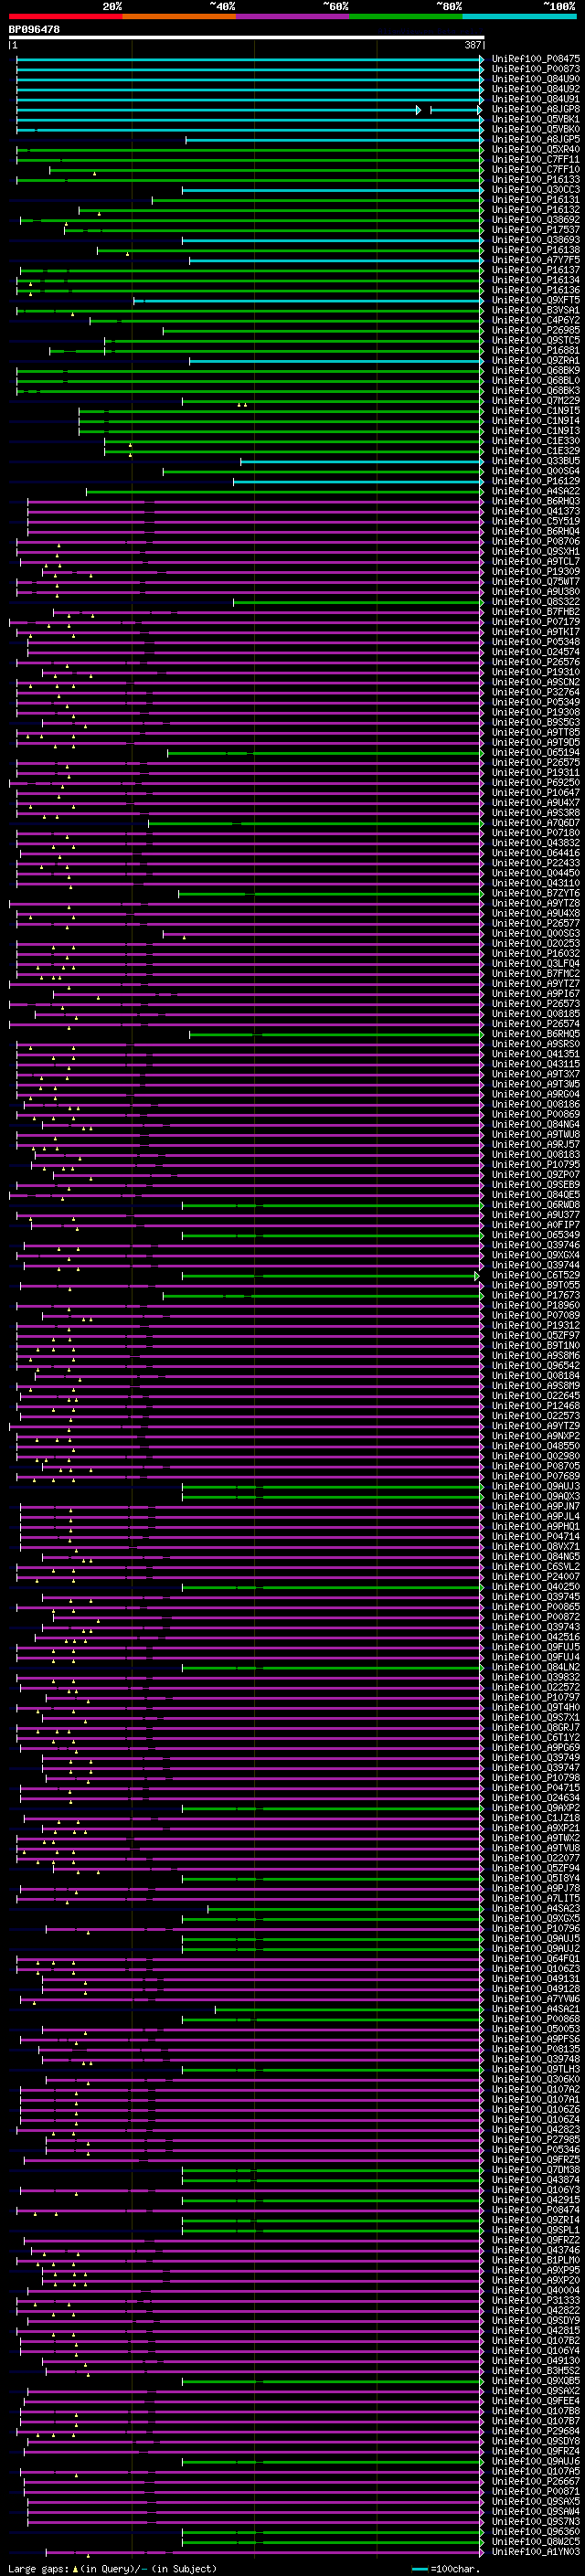
Task: Select hit label UniRef100_C6T529
Action: click(535, 1275)
